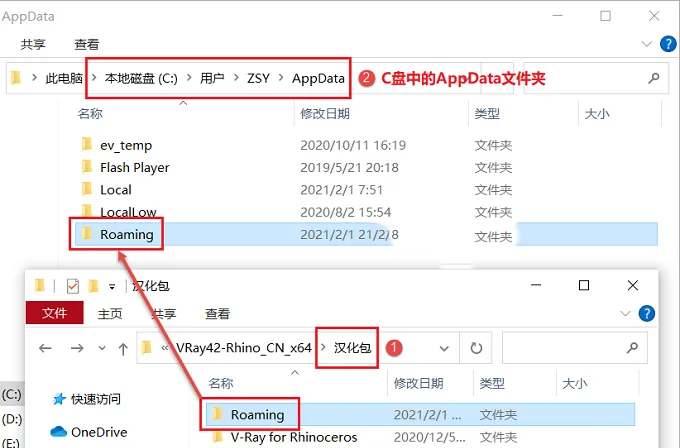This screenshot has height=448, width=680.
Task: Open the 文件 menu in 汉化包 window
Action: [55, 313]
